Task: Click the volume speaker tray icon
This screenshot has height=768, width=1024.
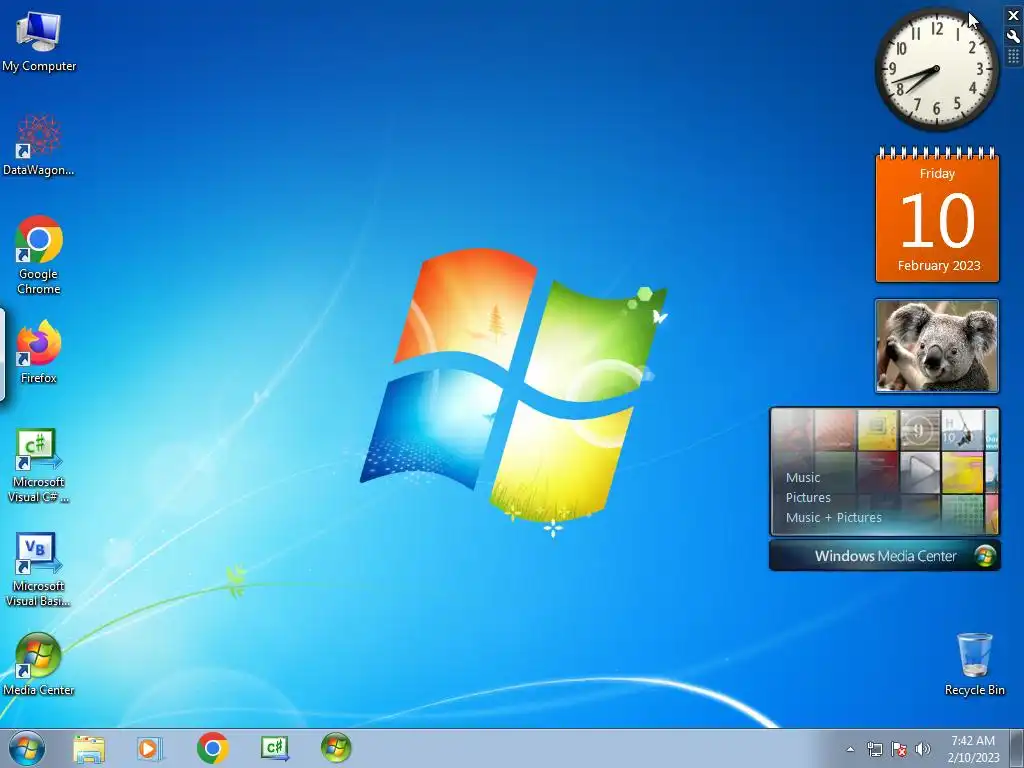Action: coord(923,749)
